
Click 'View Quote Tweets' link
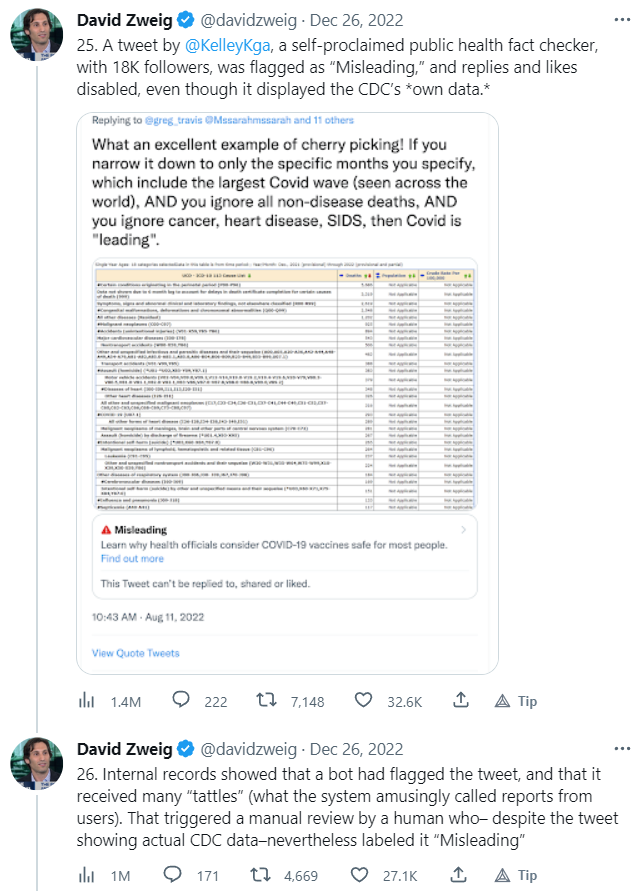point(136,653)
